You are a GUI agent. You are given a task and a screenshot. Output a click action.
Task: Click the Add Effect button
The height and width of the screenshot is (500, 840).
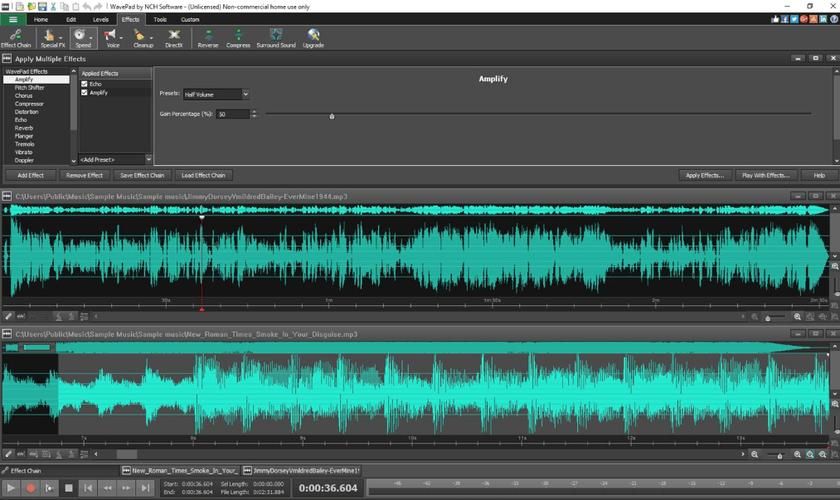pyautogui.click(x=31, y=175)
